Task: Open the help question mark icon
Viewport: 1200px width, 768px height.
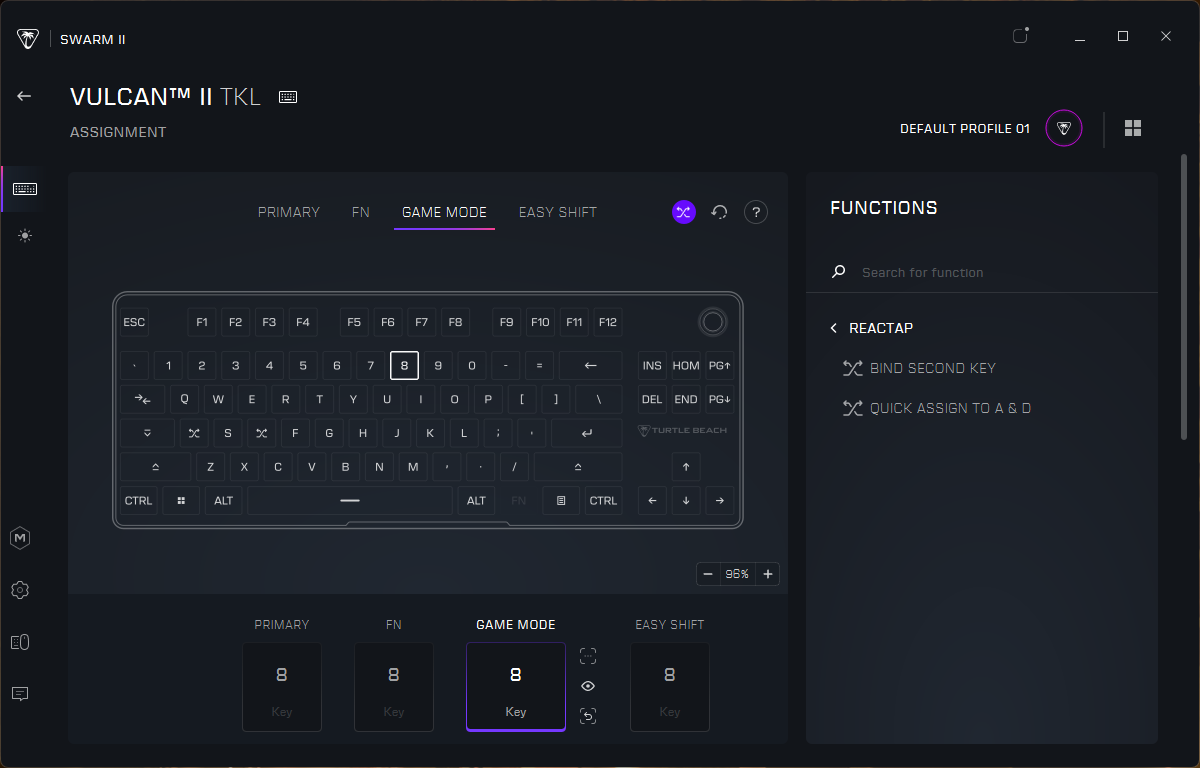Action: click(x=756, y=212)
